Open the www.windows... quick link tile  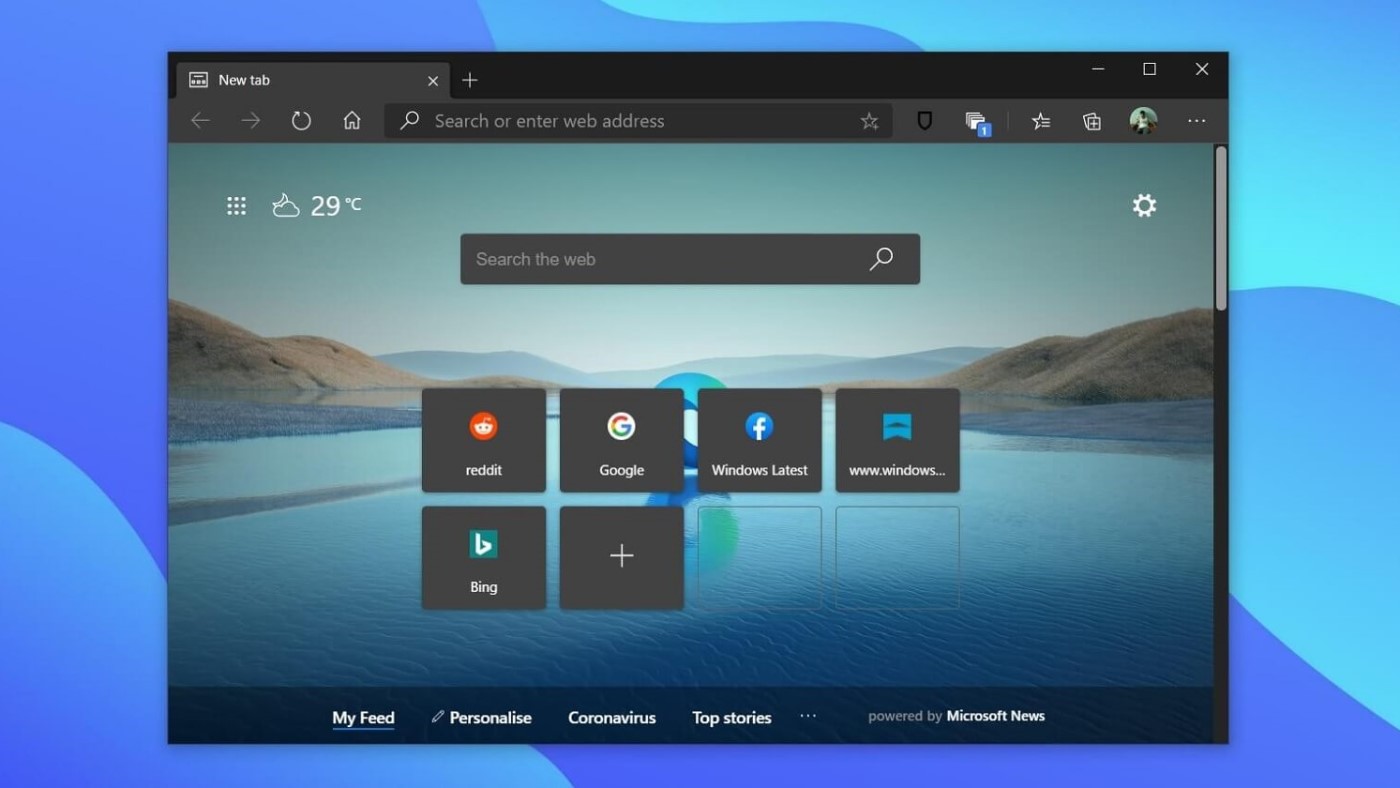(x=898, y=440)
